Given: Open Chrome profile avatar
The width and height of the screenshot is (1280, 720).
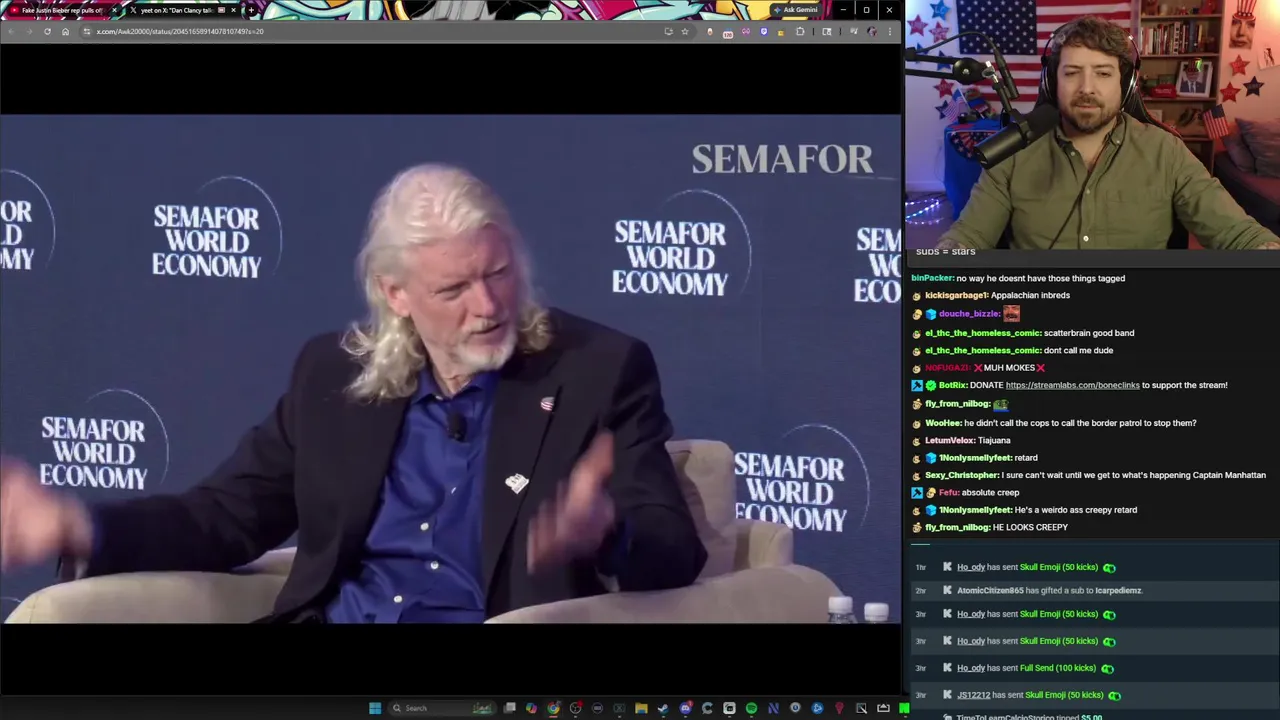Looking at the screenshot, I should click(872, 31).
